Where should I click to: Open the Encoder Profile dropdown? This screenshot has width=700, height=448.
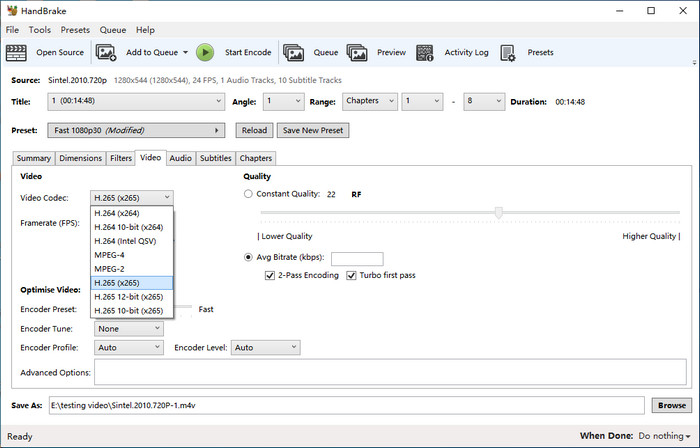tap(129, 348)
